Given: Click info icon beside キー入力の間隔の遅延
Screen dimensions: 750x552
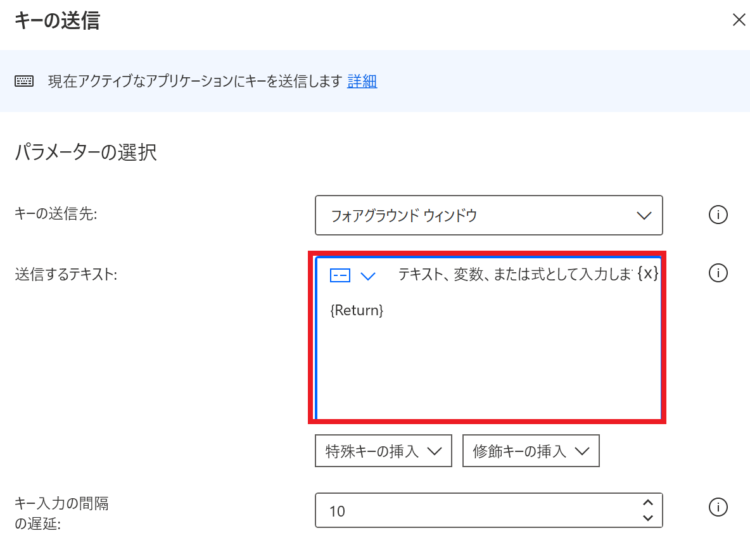Looking at the screenshot, I should click(718, 507).
